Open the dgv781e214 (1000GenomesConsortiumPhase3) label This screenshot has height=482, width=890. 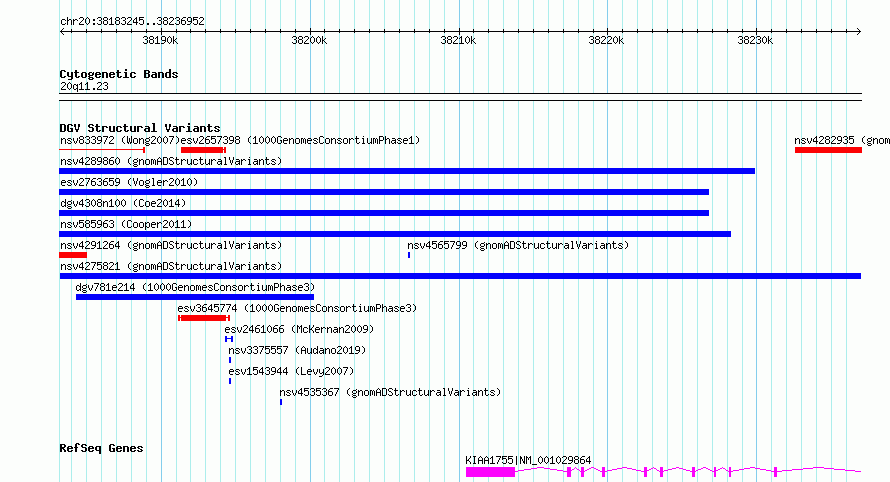195,287
